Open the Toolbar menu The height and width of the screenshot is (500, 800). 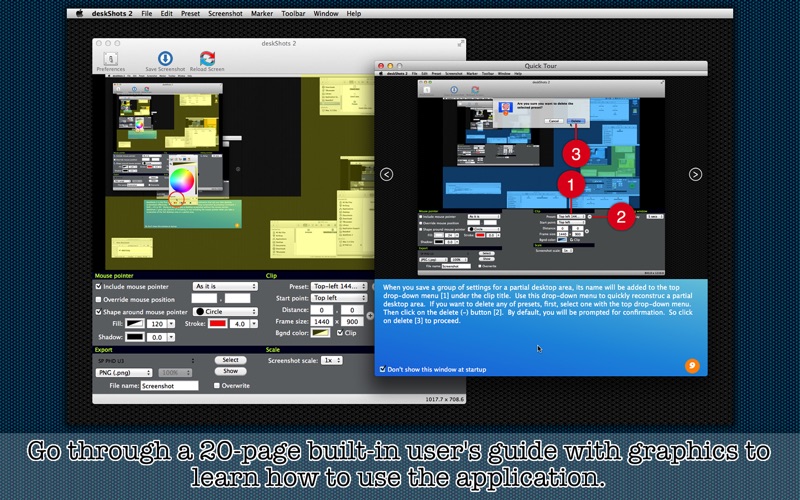pos(293,14)
